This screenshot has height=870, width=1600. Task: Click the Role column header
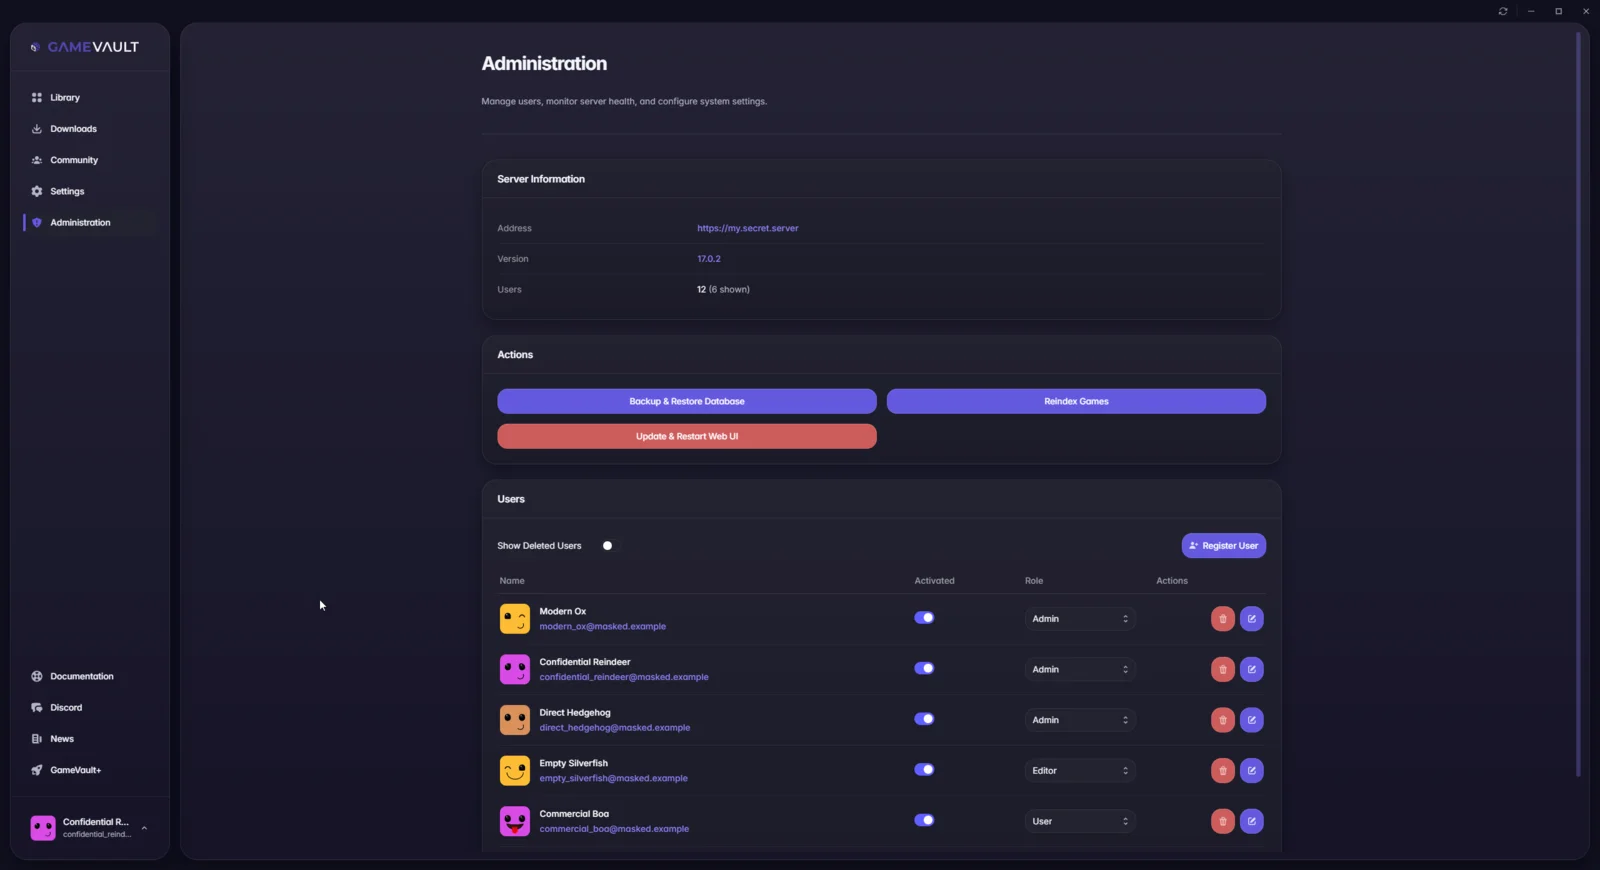click(x=1034, y=581)
